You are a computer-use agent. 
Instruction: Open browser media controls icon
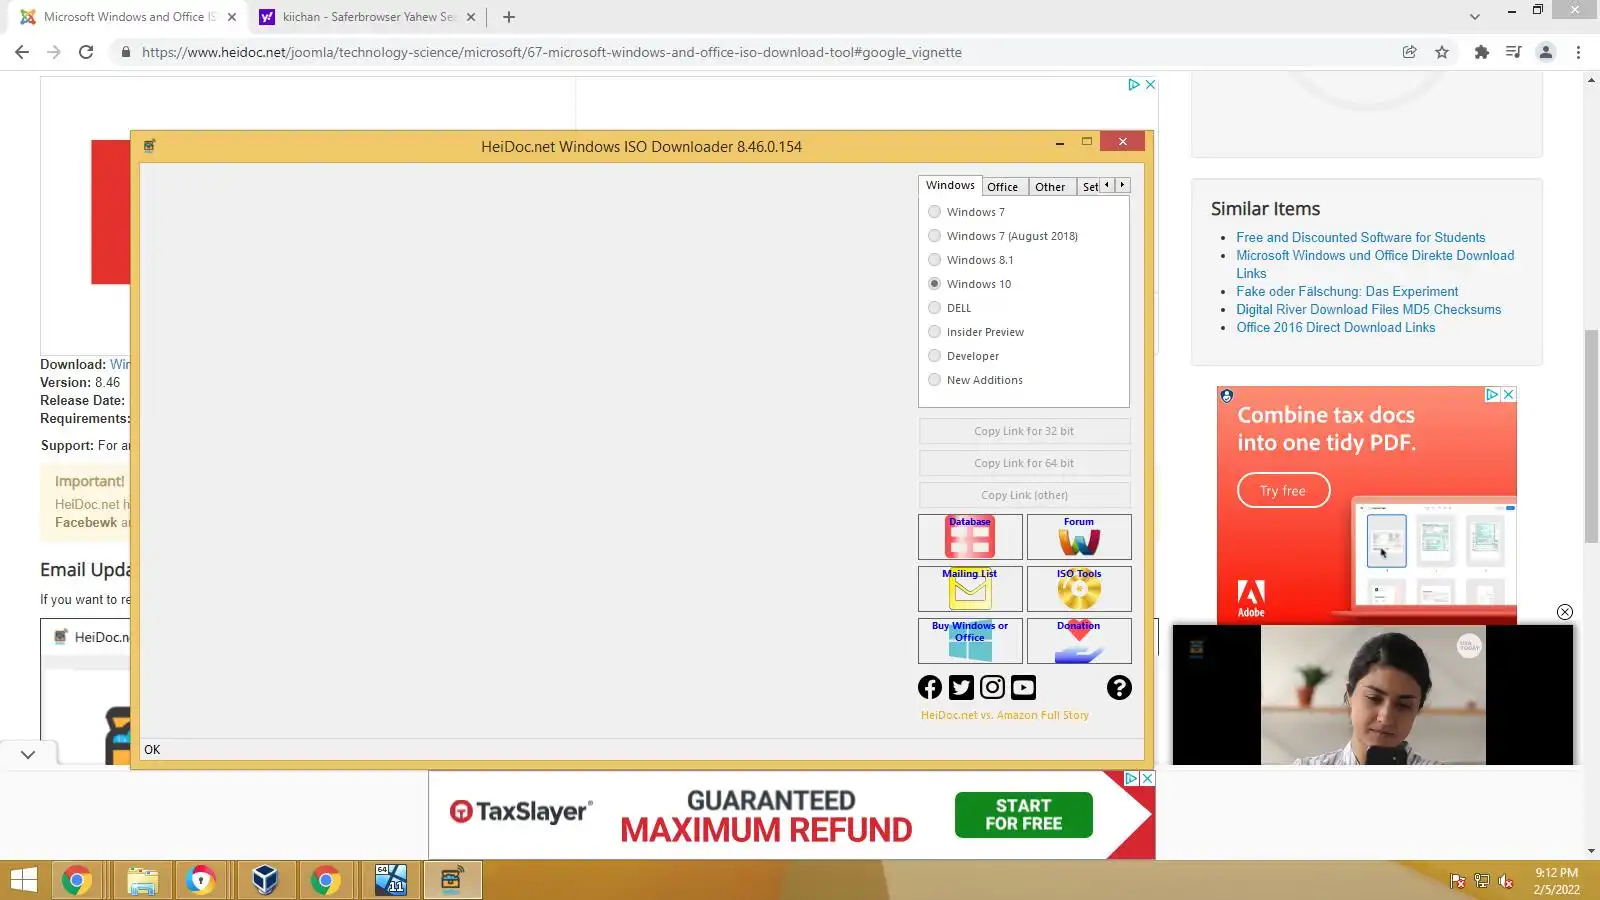tap(1514, 52)
